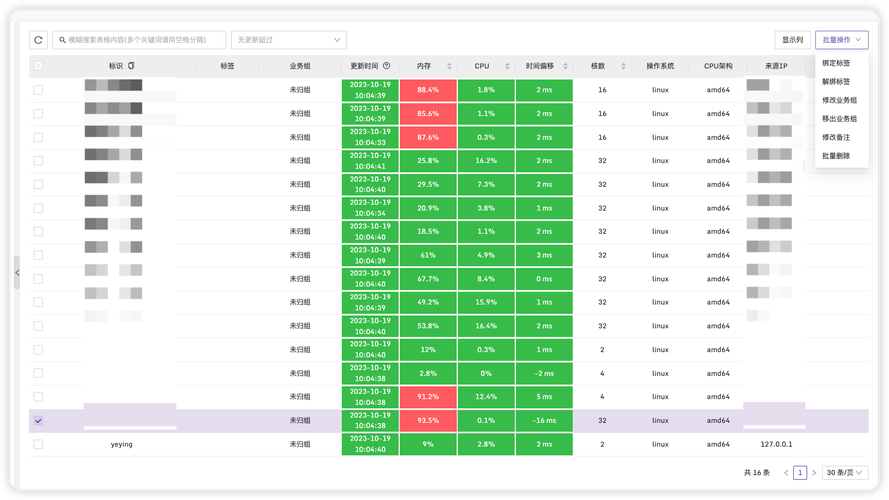The image size is (889, 500).
Task: Open the 30 条/页 page size dropdown
Action: tap(844, 473)
